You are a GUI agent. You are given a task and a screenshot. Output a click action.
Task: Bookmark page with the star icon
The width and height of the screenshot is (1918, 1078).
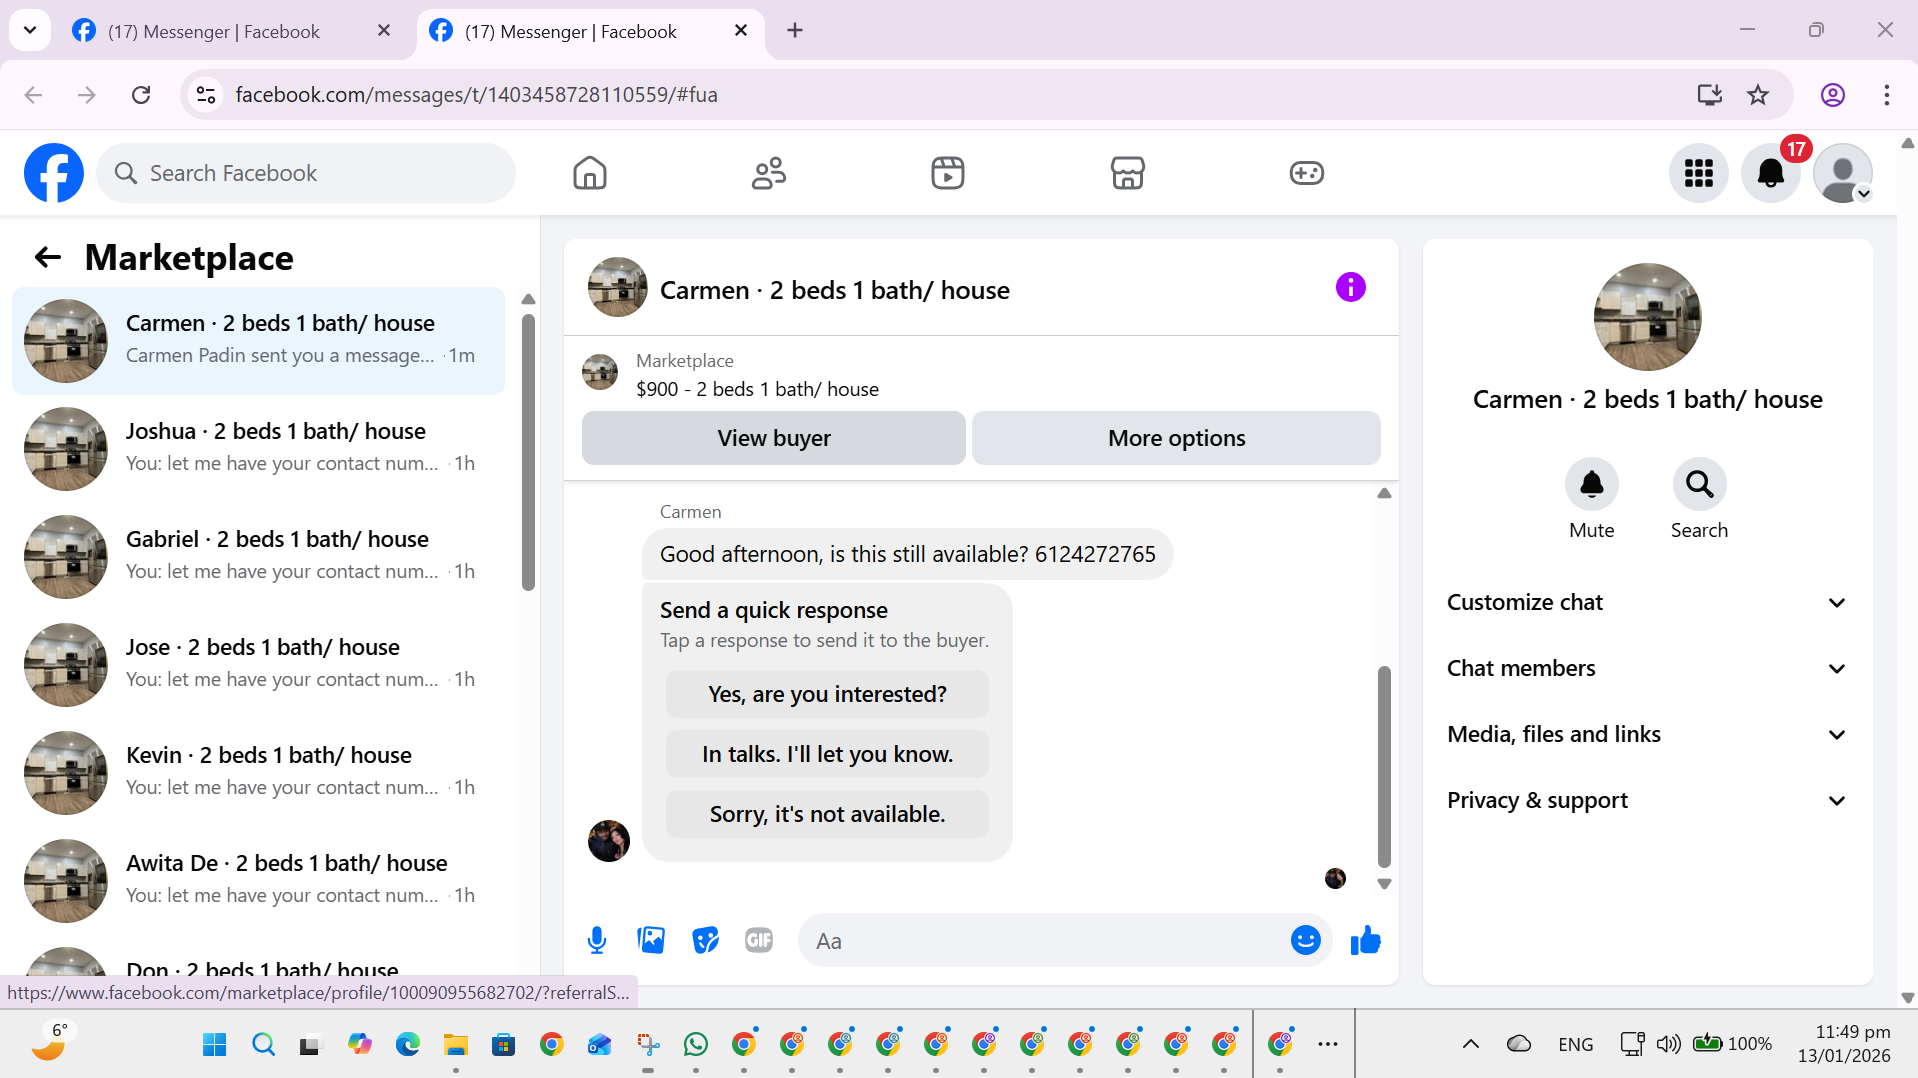tap(1757, 95)
